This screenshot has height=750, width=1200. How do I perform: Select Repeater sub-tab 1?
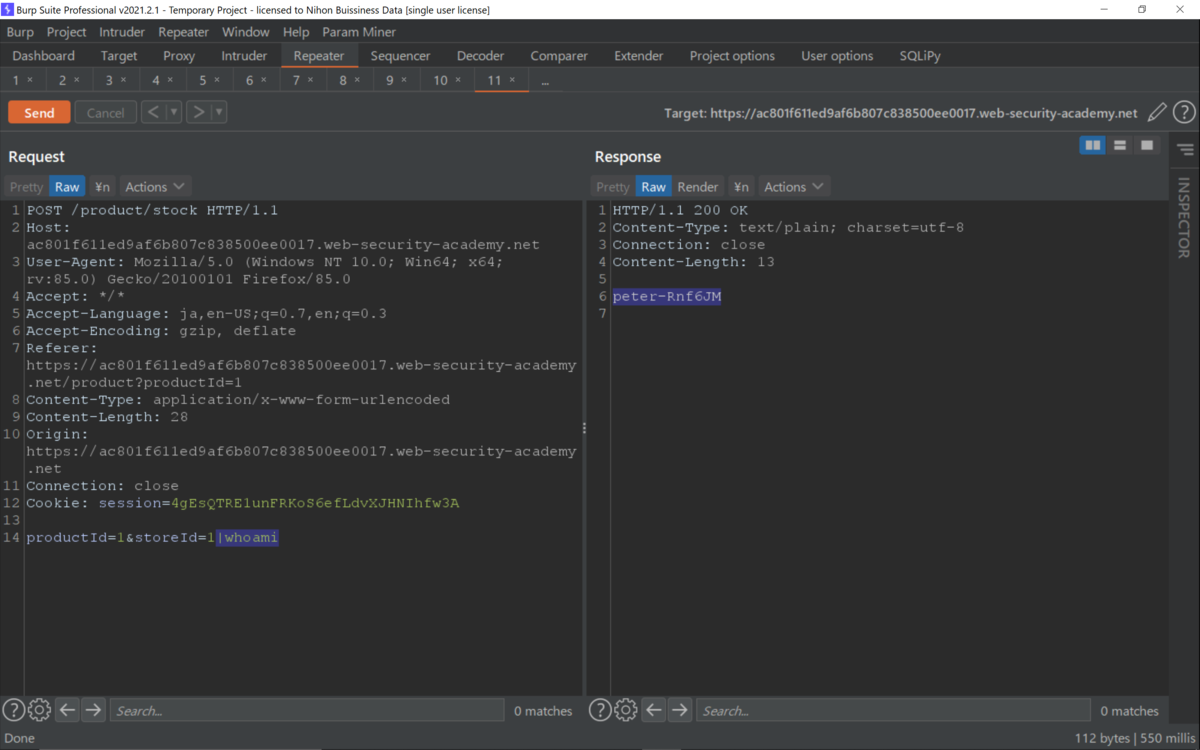[16, 80]
